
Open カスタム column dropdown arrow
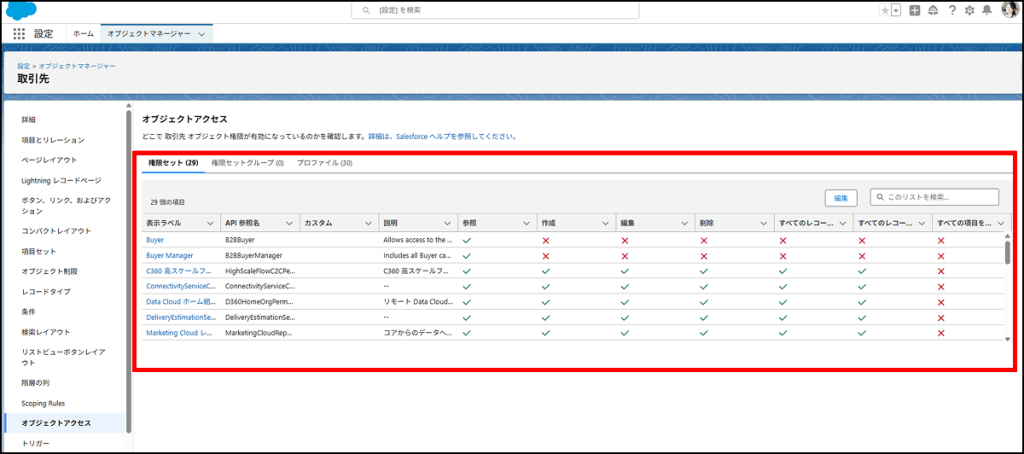click(x=368, y=223)
